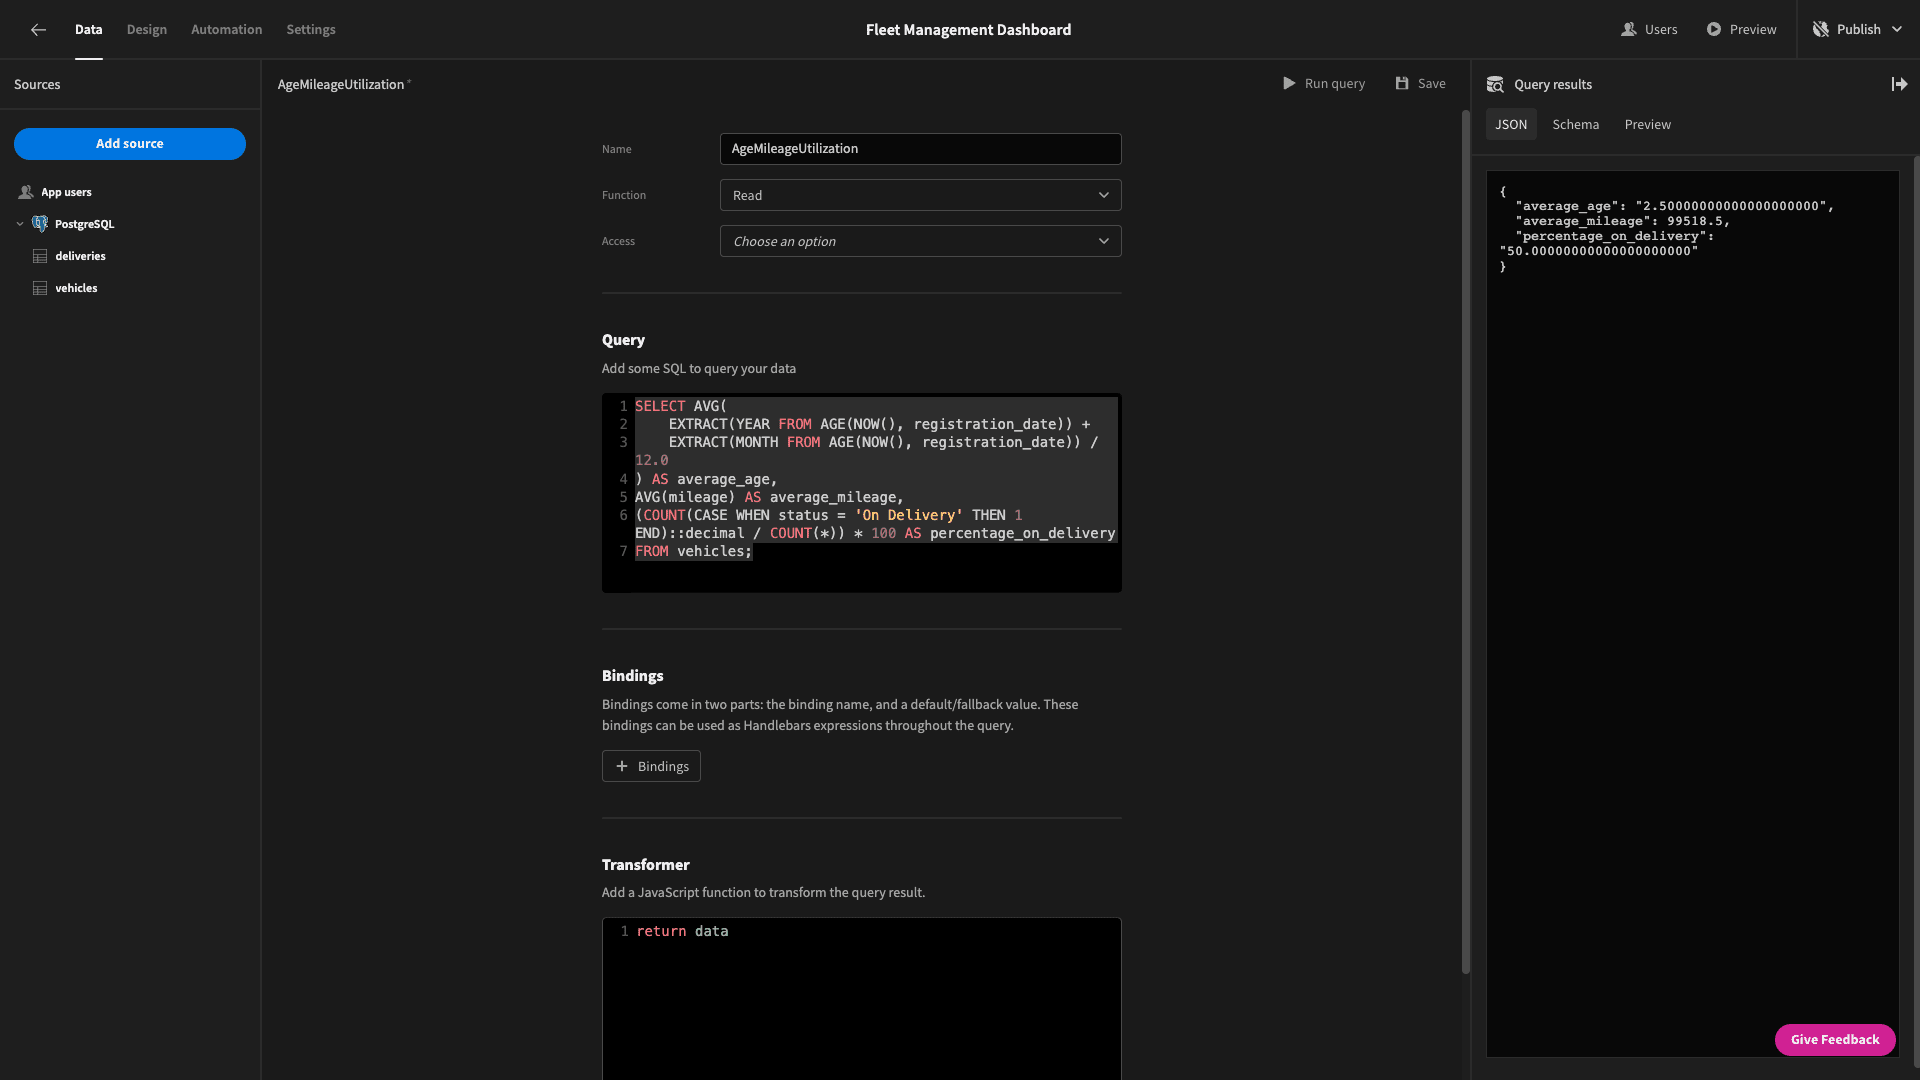Screen dimensions: 1920x1080
Task: Select the deliveries table
Action: [80, 257]
